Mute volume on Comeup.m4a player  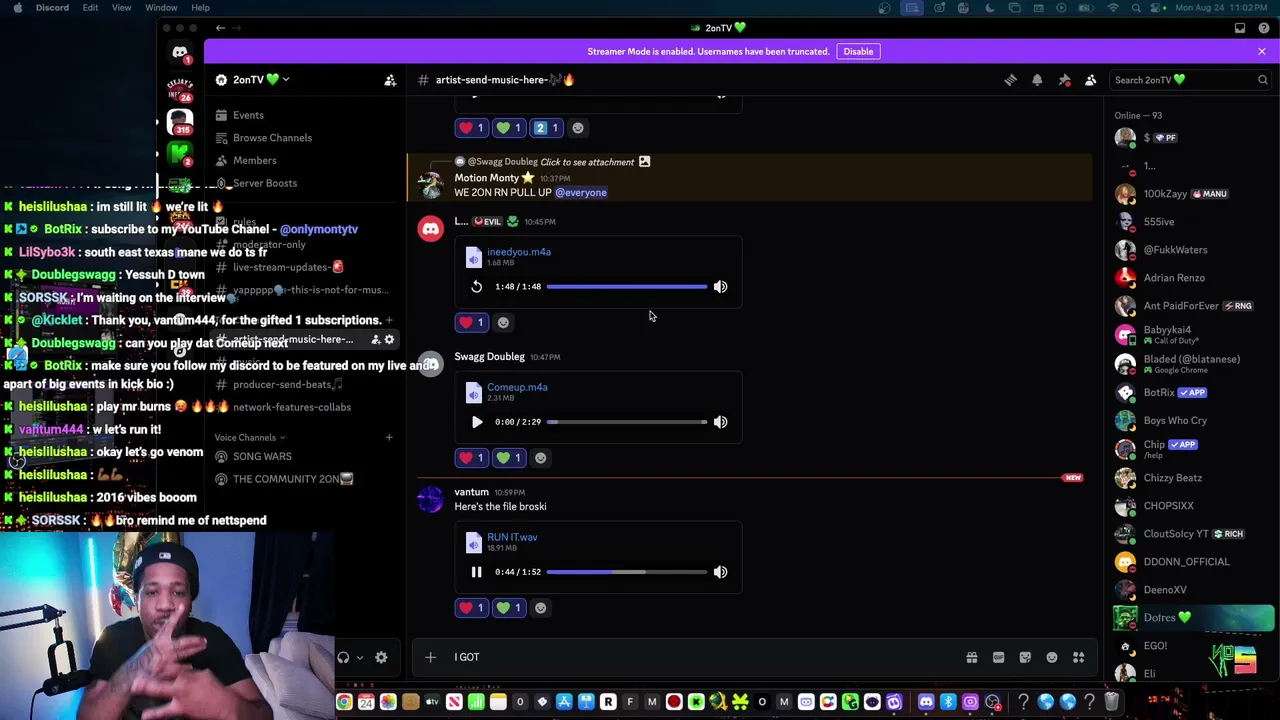click(720, 422)
